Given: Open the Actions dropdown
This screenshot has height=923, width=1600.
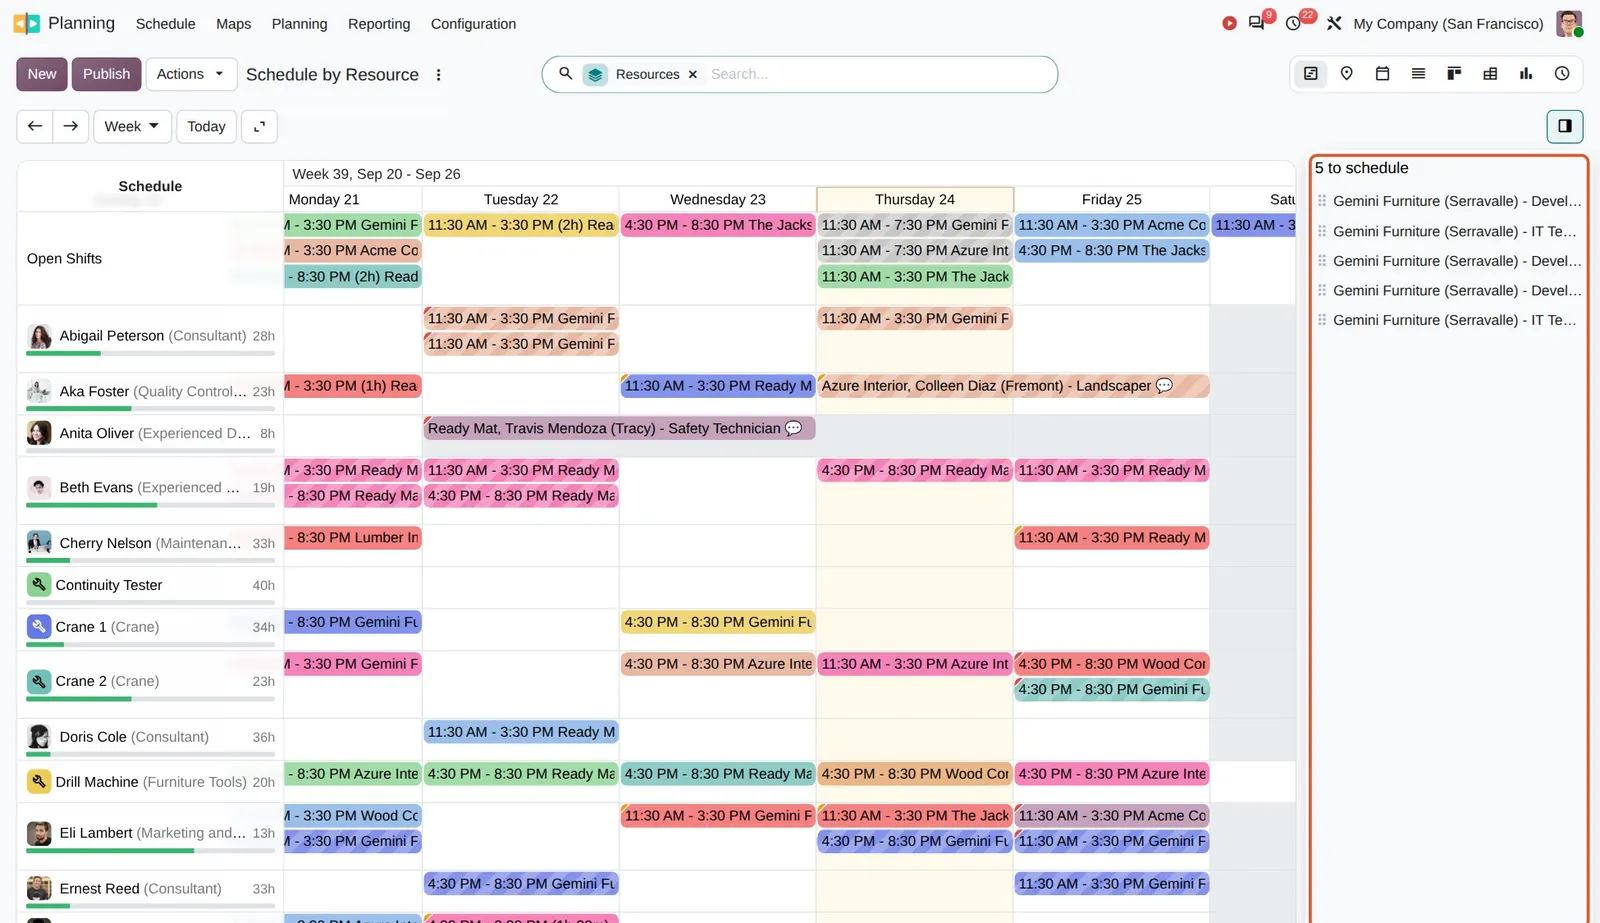Looking at the screenshot, I should [191, 74].
